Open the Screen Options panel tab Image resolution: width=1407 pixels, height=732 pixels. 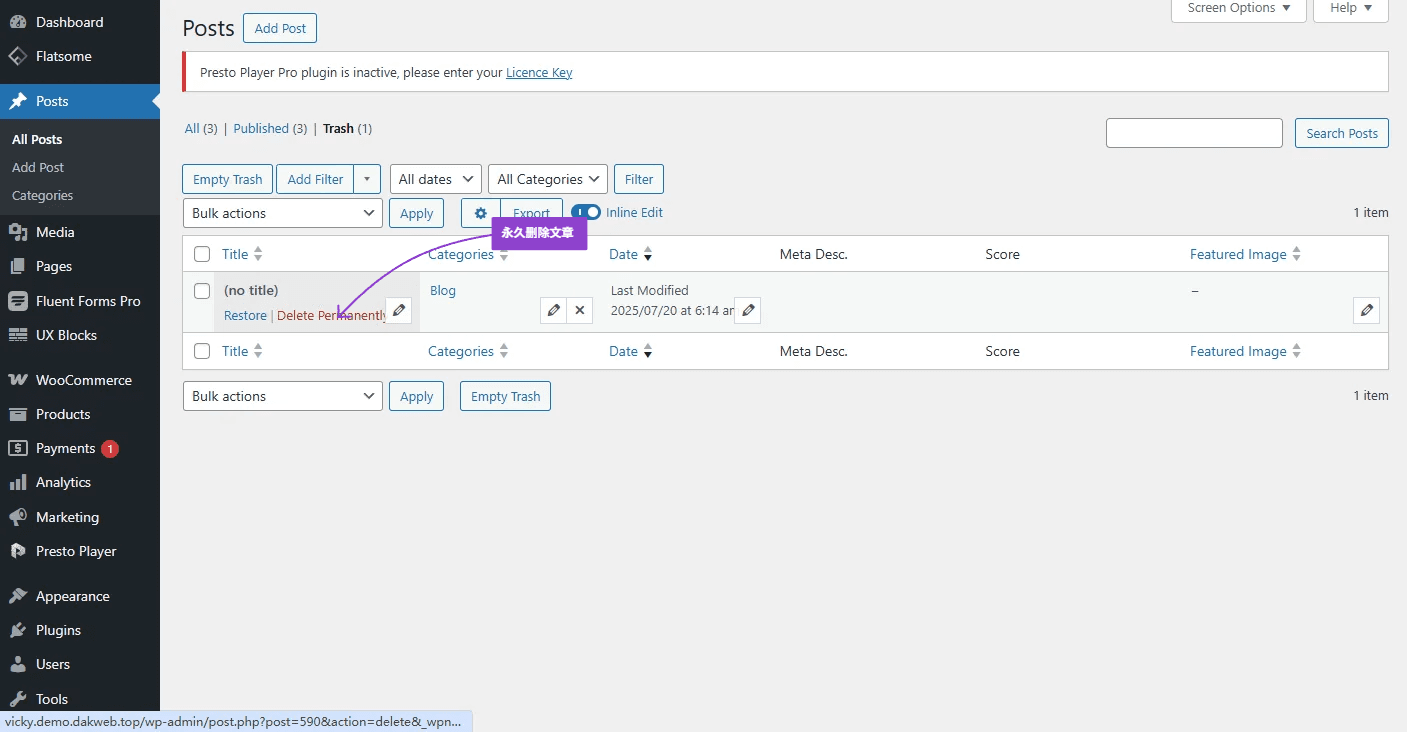pos(1239,8)
